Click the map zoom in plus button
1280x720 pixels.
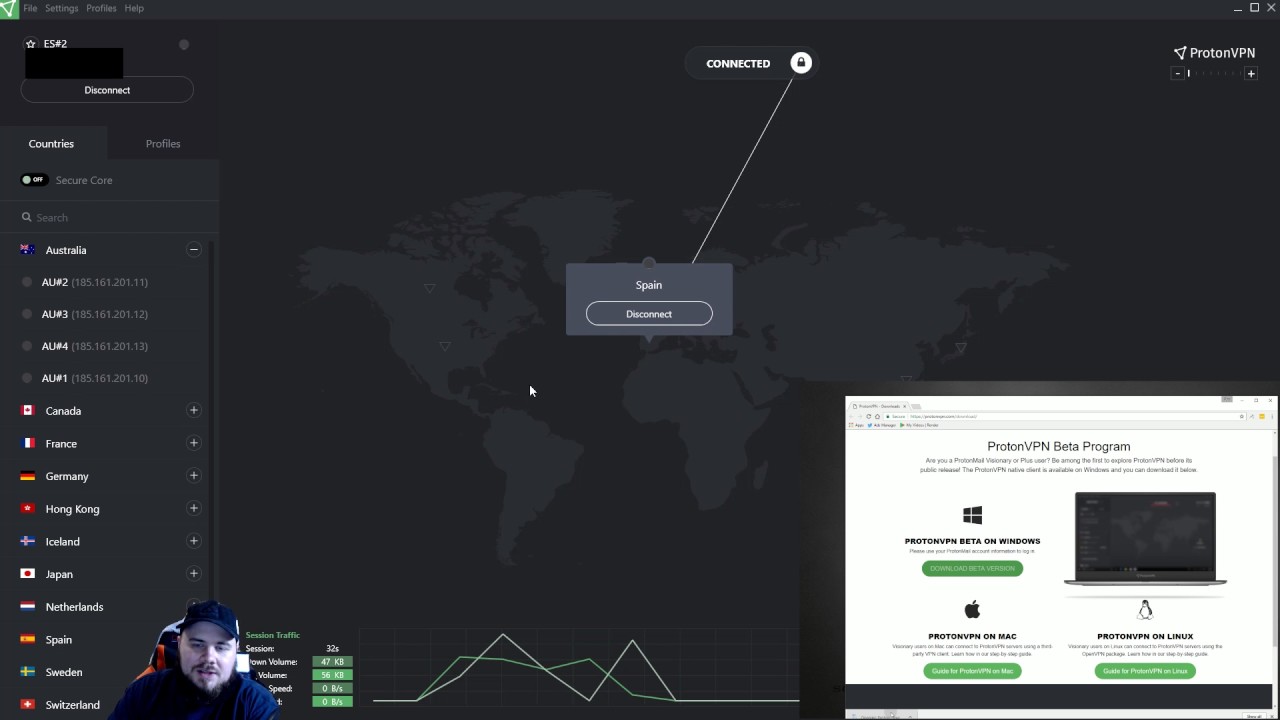(x=1251, y=74)
